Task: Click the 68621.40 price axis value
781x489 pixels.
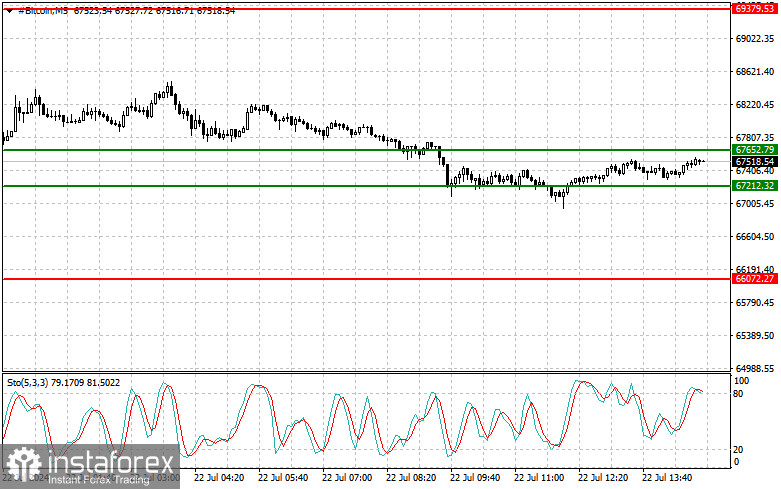Action: [x=755, y=71]
